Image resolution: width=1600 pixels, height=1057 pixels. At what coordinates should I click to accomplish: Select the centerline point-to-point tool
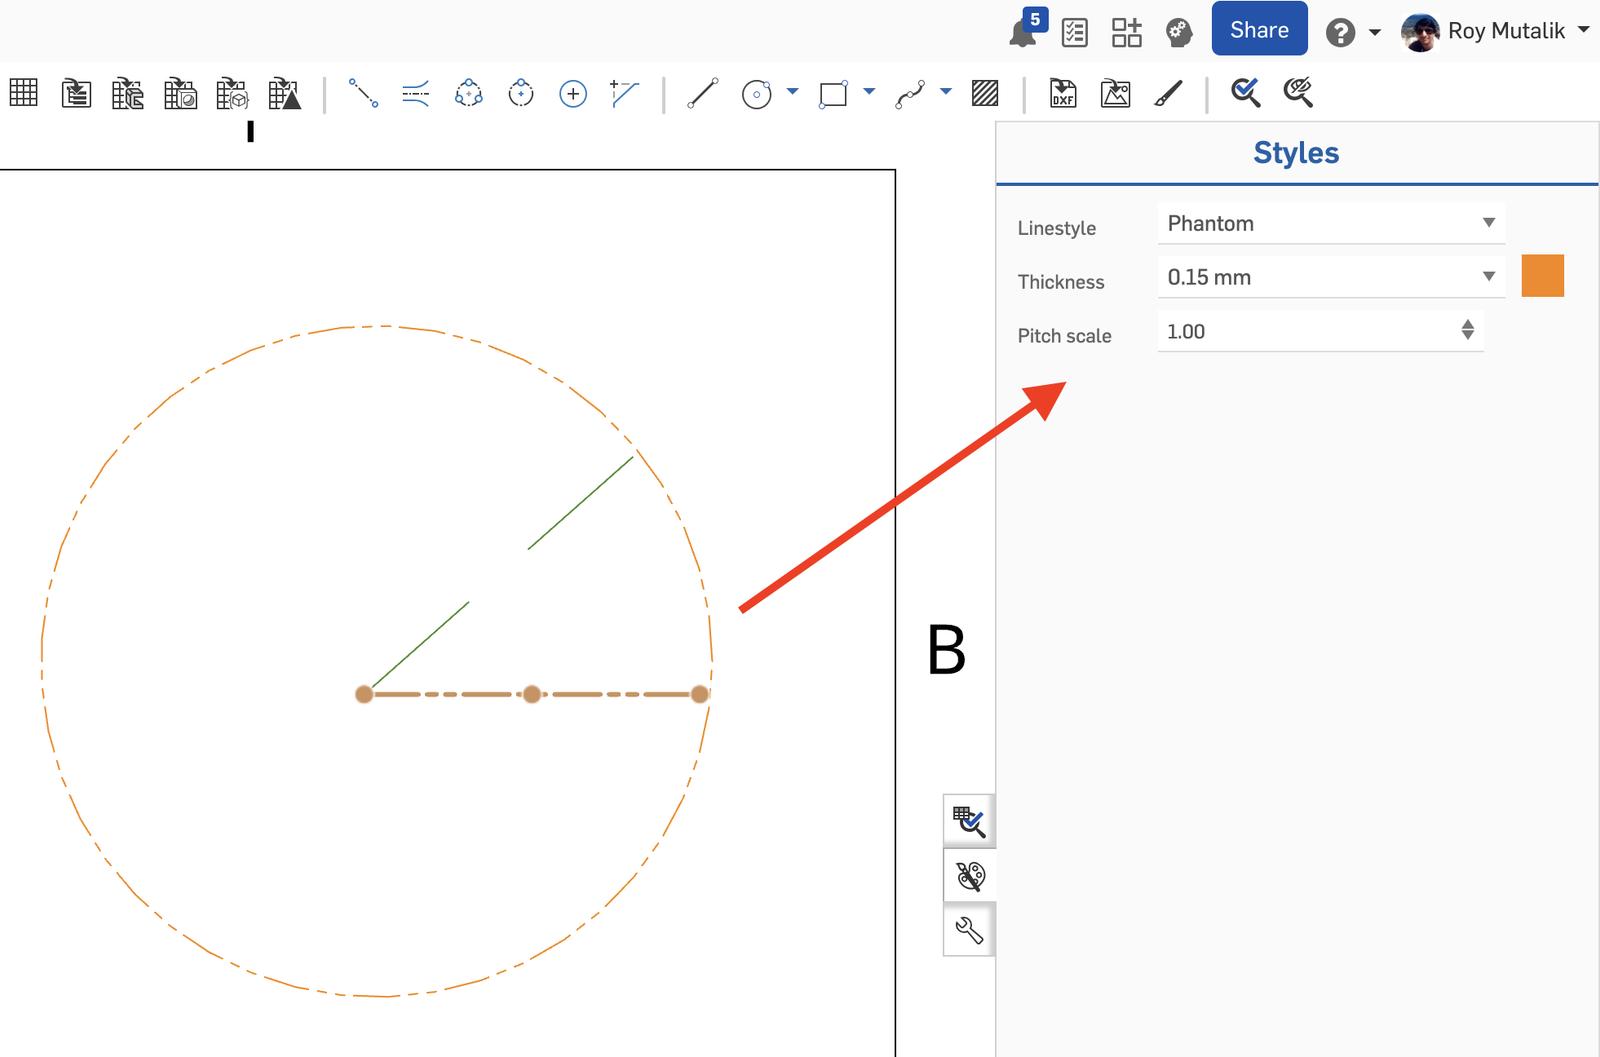(x=363, y=94)
